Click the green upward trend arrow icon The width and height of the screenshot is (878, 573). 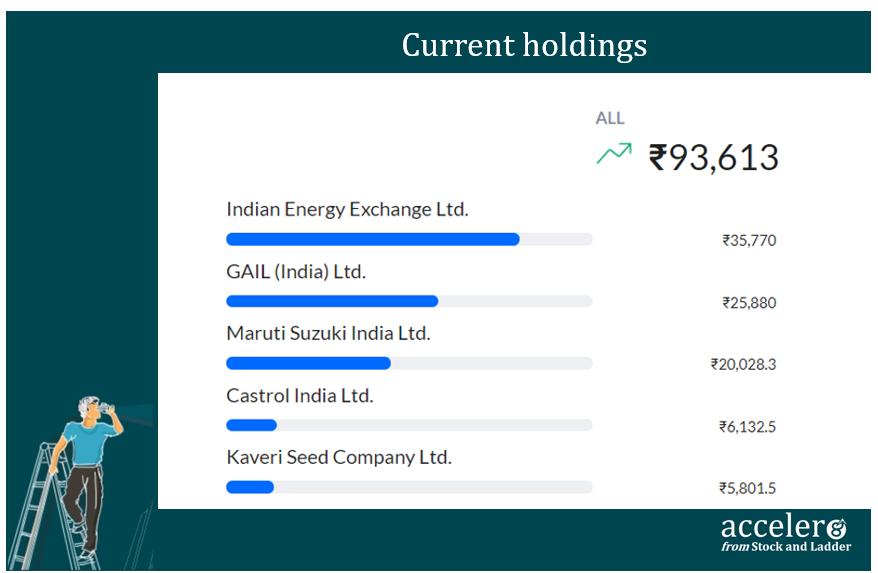click(x=614, y=153)
